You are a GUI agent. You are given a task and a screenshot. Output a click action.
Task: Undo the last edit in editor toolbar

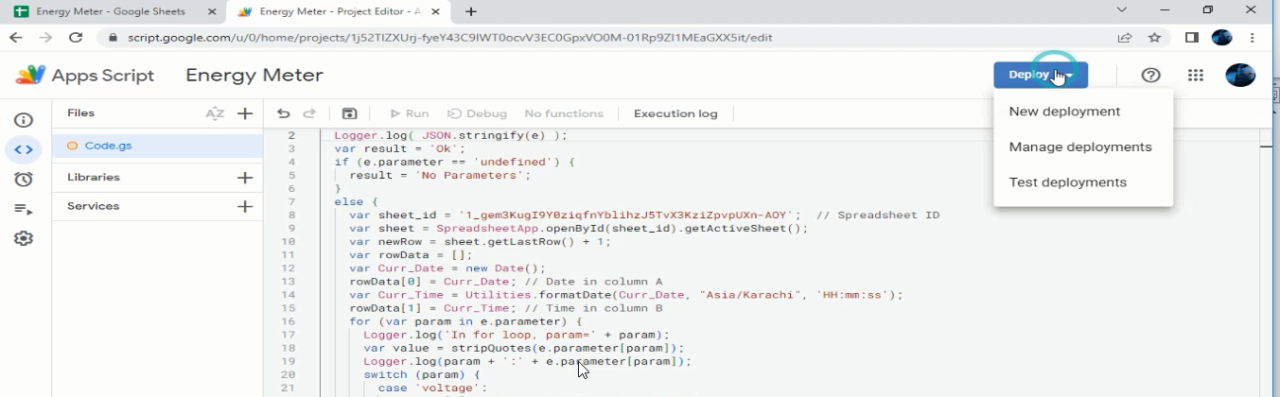pyautogui.click(x=284, y=114)
